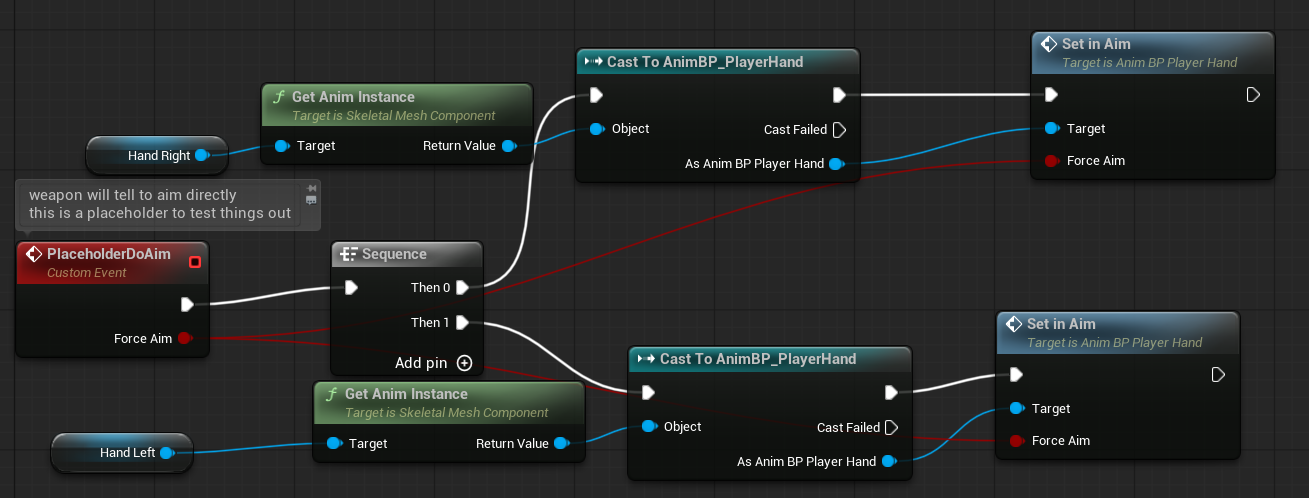Click Cast Failed pin on the upper Cast node
This screenshot has height=498, width=1309.
click(839, 129)
